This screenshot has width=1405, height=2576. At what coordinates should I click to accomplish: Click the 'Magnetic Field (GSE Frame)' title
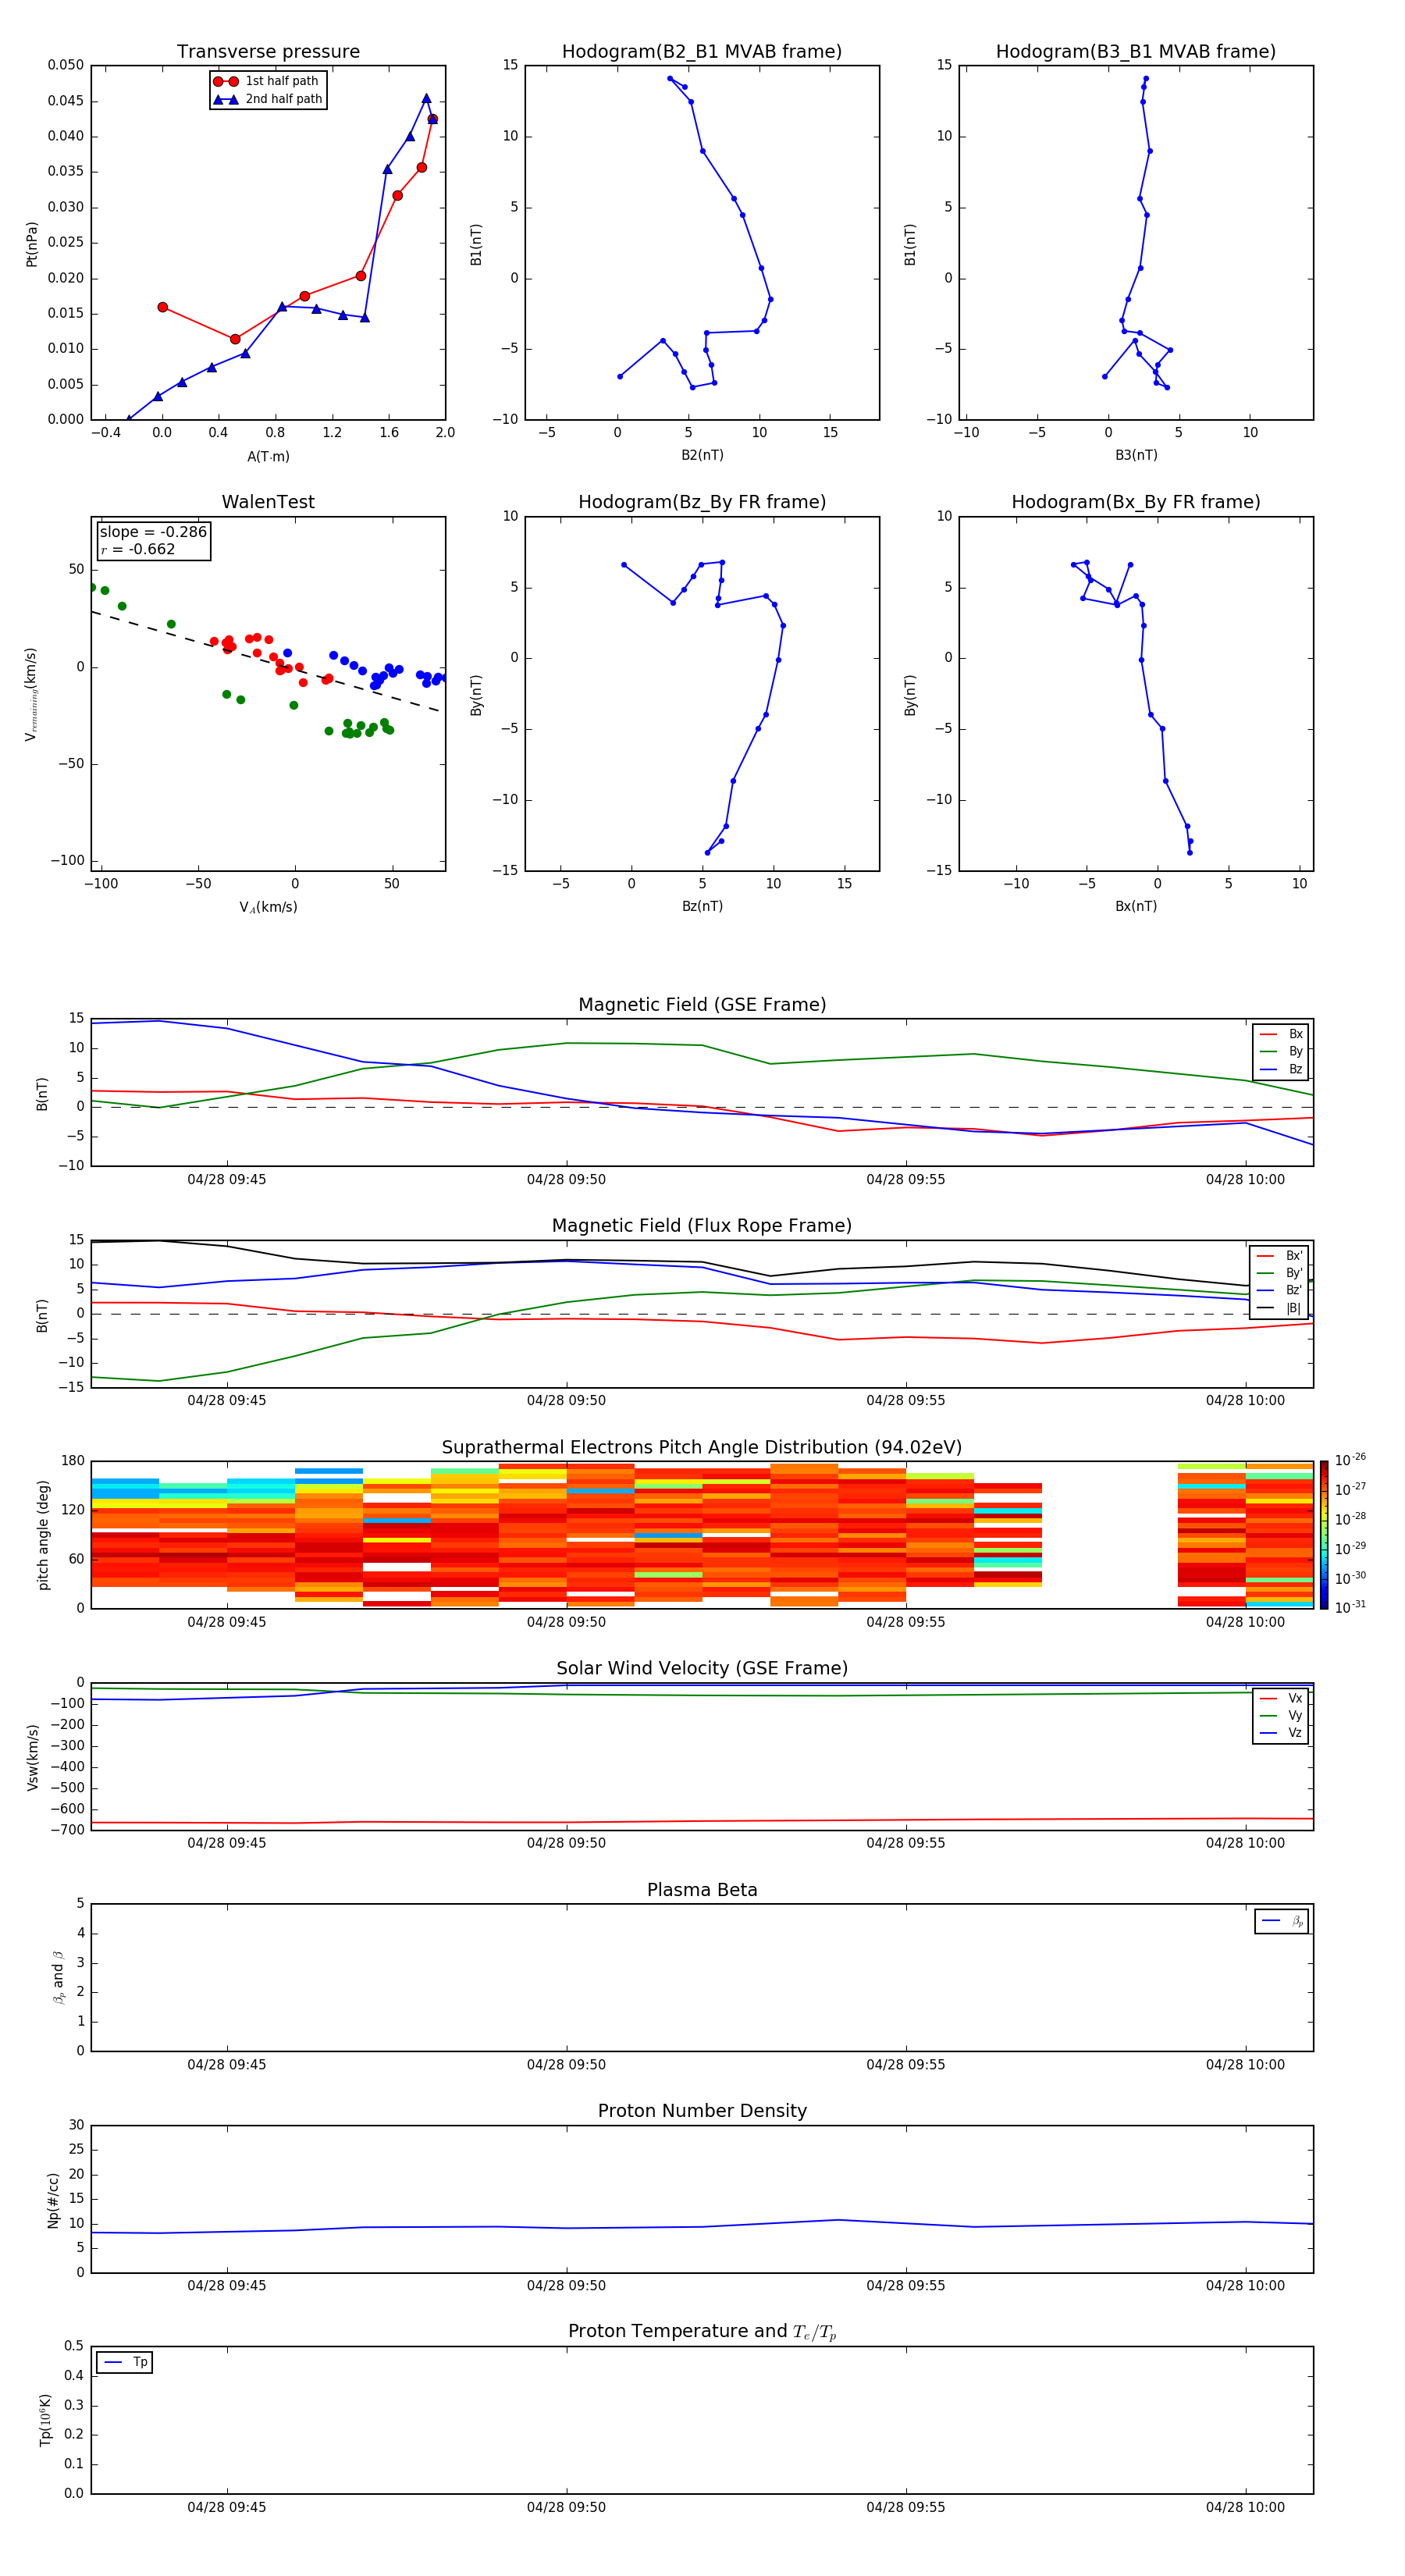pyautogui.click(x=702, y=1005)
